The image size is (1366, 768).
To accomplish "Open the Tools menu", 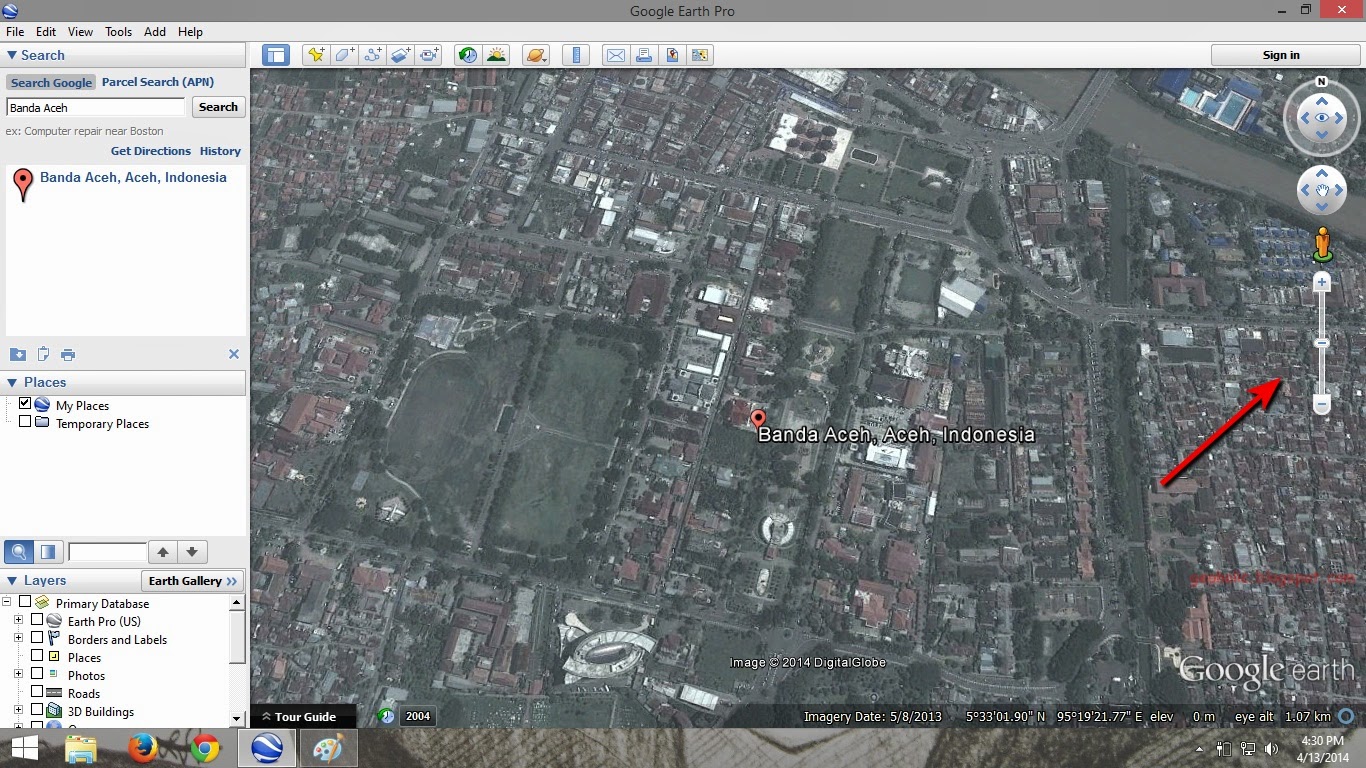I will [x=118, y=31].
